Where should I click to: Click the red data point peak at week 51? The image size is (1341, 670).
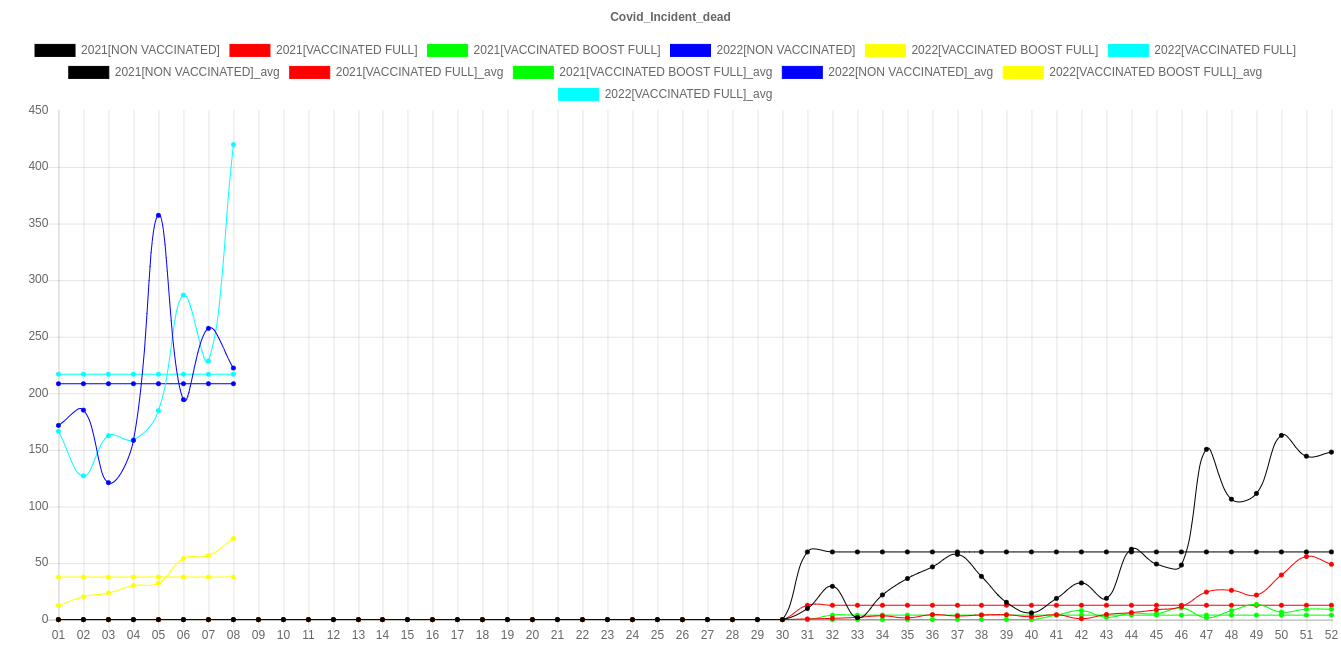[1306, 556]
